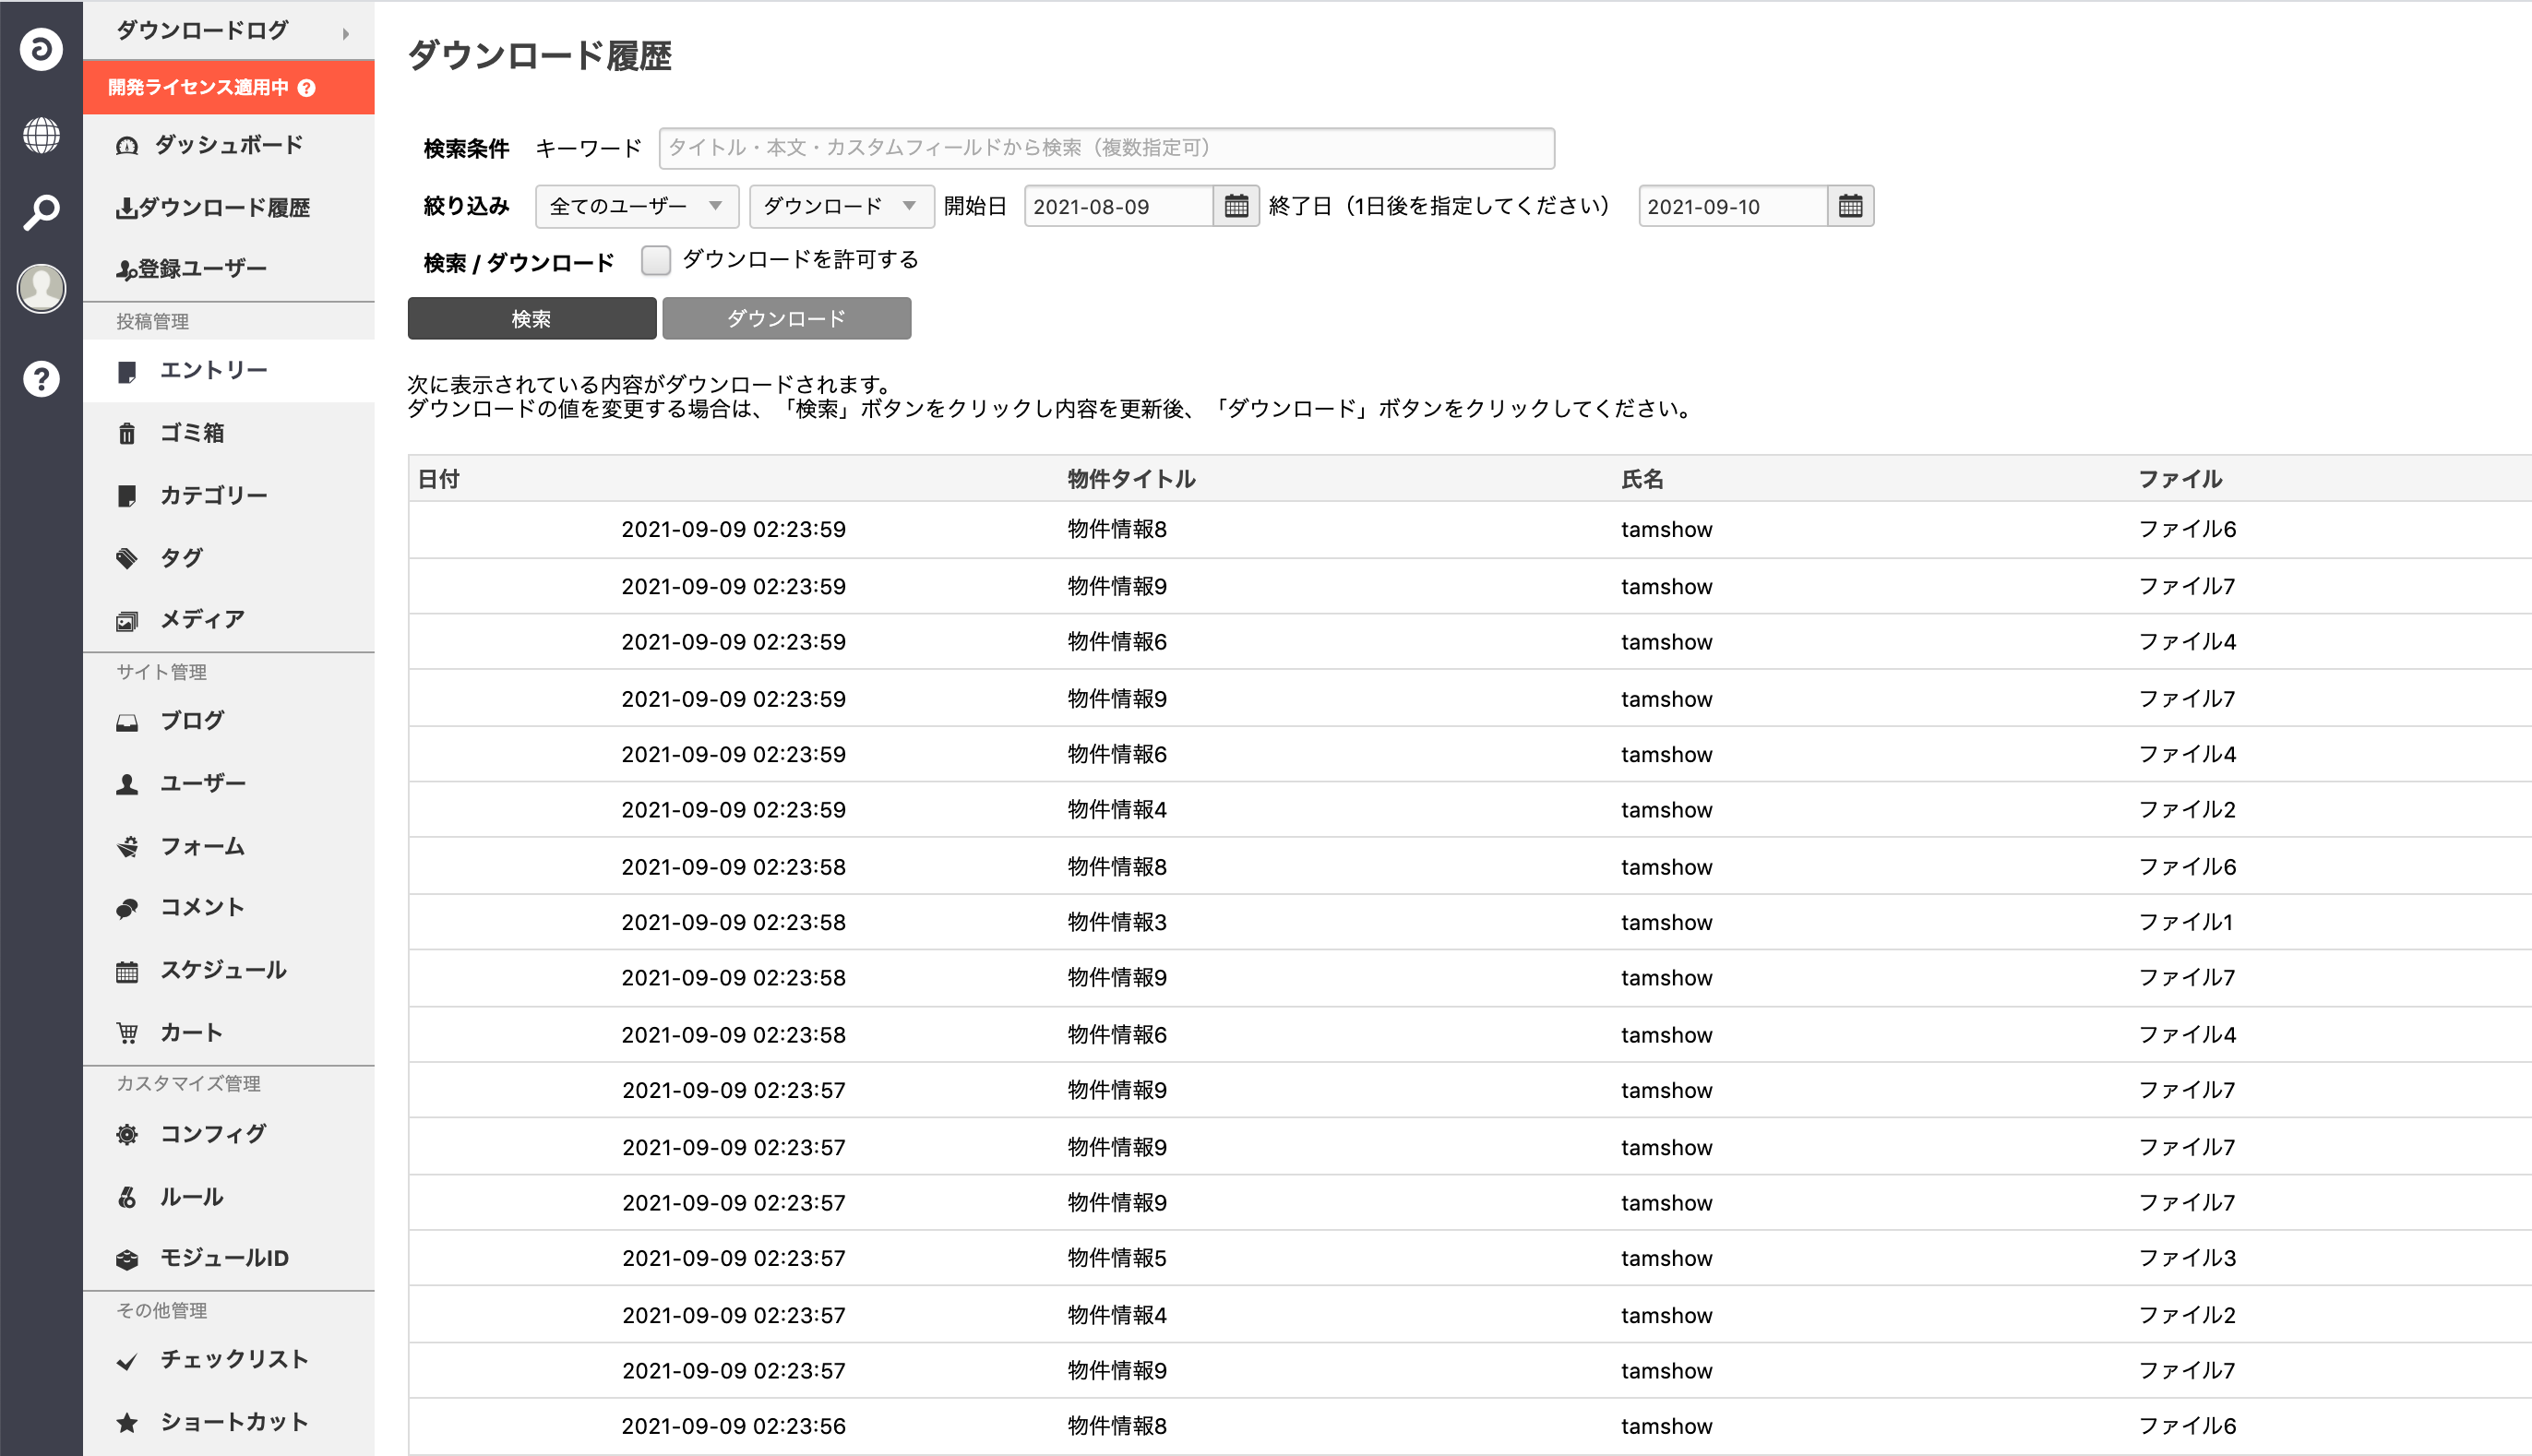Open ショートカット sidebar link
Image resolution: width=2532 pixels, height=1456 pixels.
tap(229, 1422)
